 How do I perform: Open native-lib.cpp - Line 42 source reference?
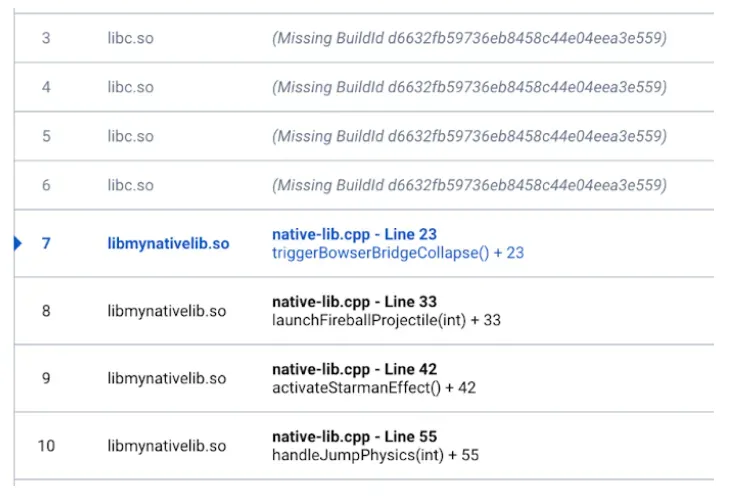pos(354,369)
